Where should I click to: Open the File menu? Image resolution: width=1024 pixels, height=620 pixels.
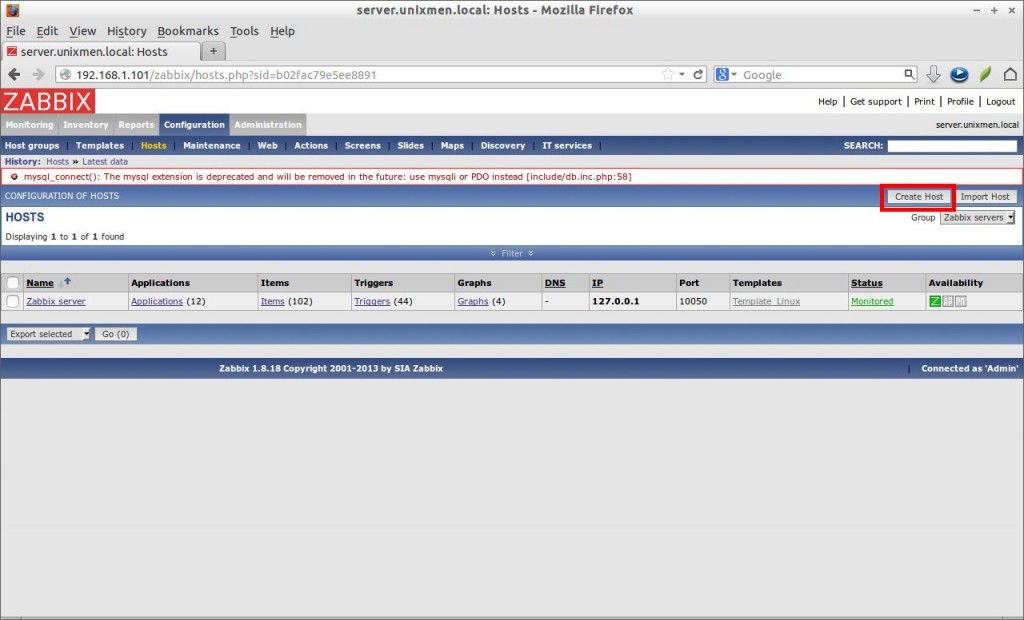click(16, 31)
